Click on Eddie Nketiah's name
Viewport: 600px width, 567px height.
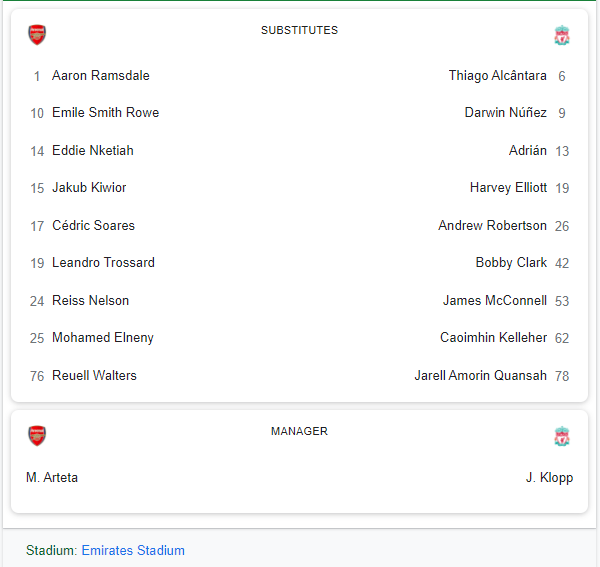click(x=92, y=151)
